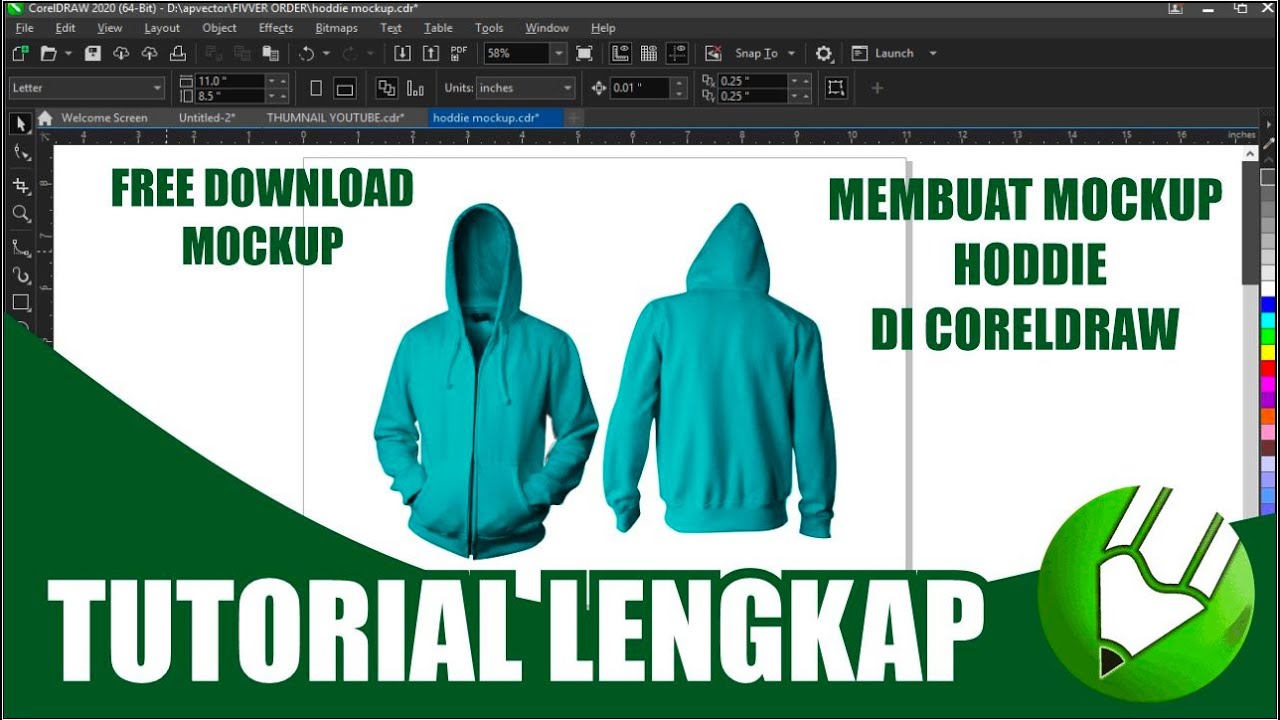The image size is (1280, 720).
Task: Open the Layout menu
Action: click(162, 28)
